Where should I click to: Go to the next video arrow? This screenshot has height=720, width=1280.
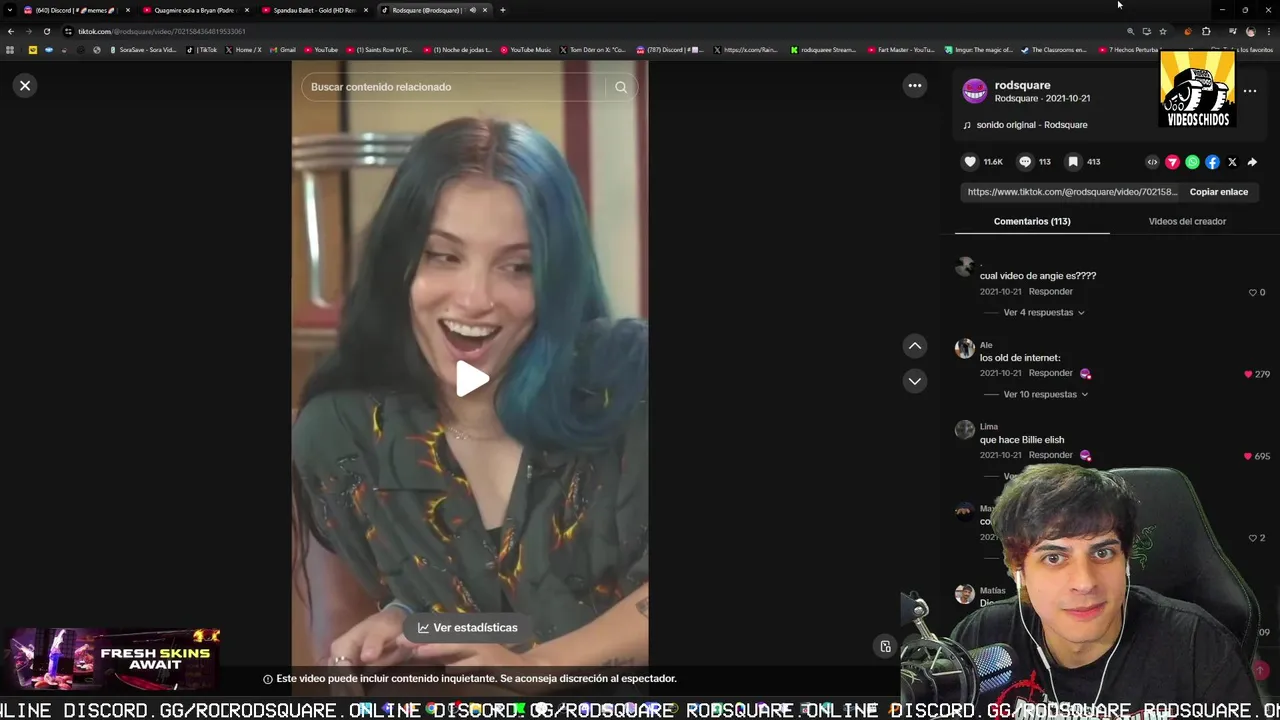click(x=914, y=381)
